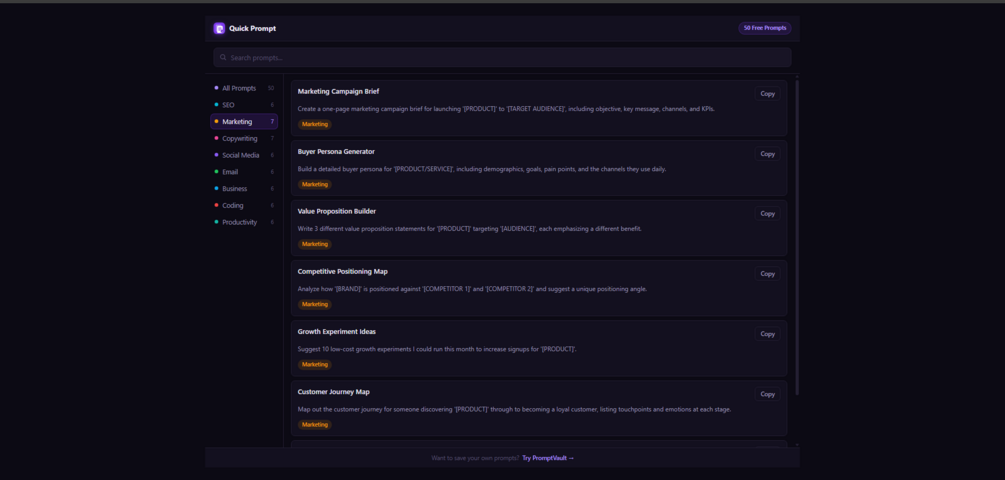1005x480 pixels.
Task: Open the Try PromptVault link
Action: 548,458
